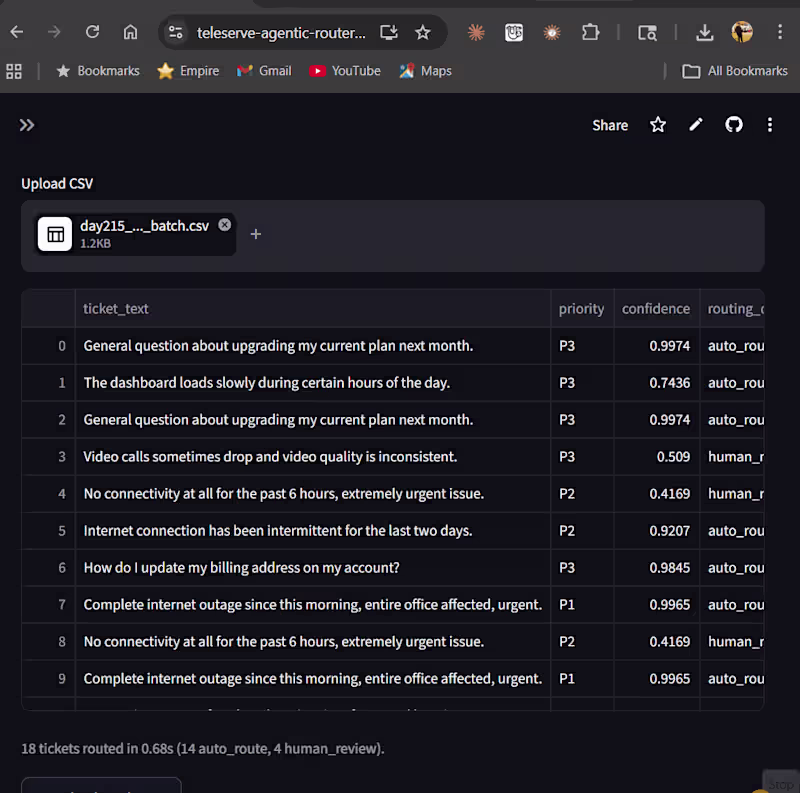The width and height of the screenshot is (800, 793).
Task: Open the Bookmarks bookmark
Action: 98,71
